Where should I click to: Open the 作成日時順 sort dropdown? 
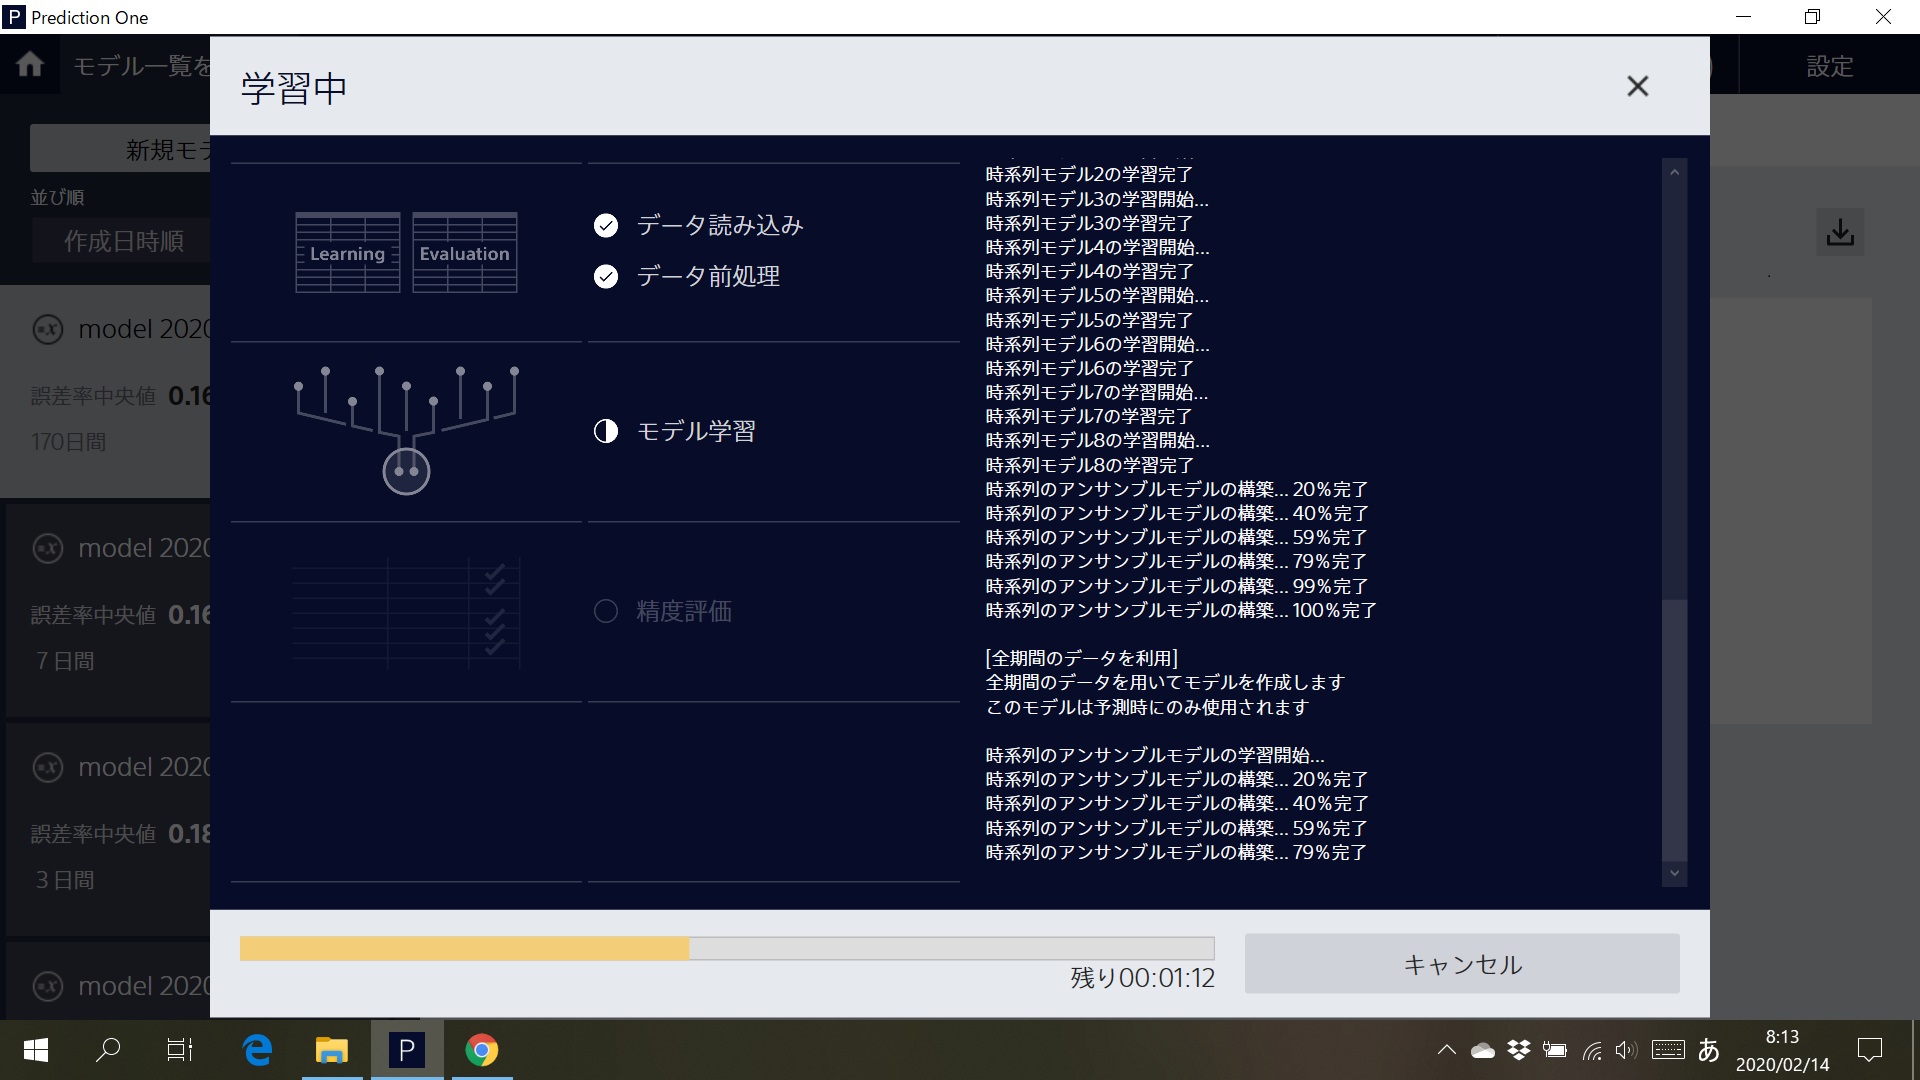click(x=121, y=241)
